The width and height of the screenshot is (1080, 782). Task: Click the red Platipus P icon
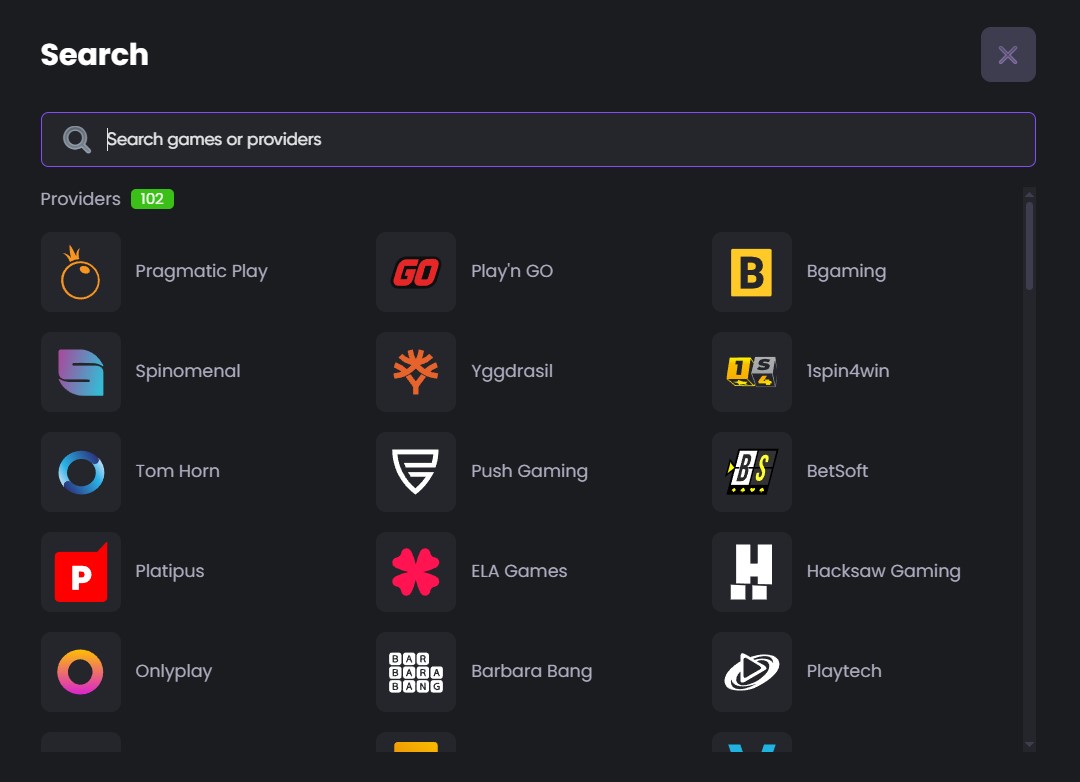pyautogui.click(x=81, y=572)
